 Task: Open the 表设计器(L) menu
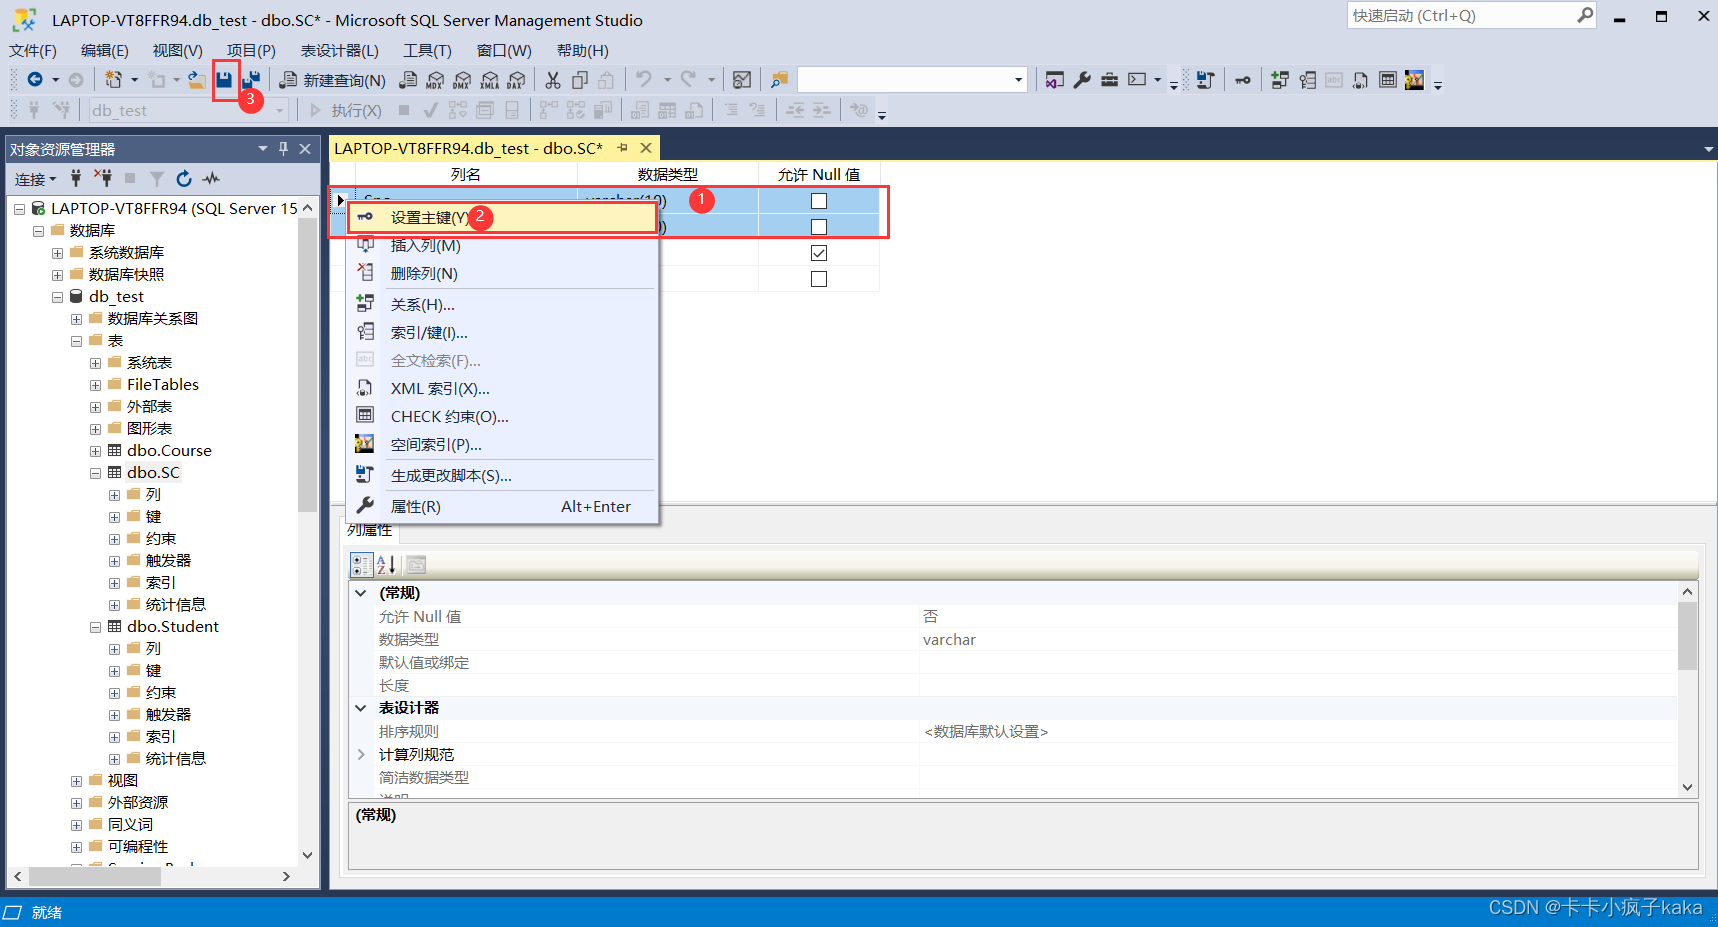(x=340, y=50)
